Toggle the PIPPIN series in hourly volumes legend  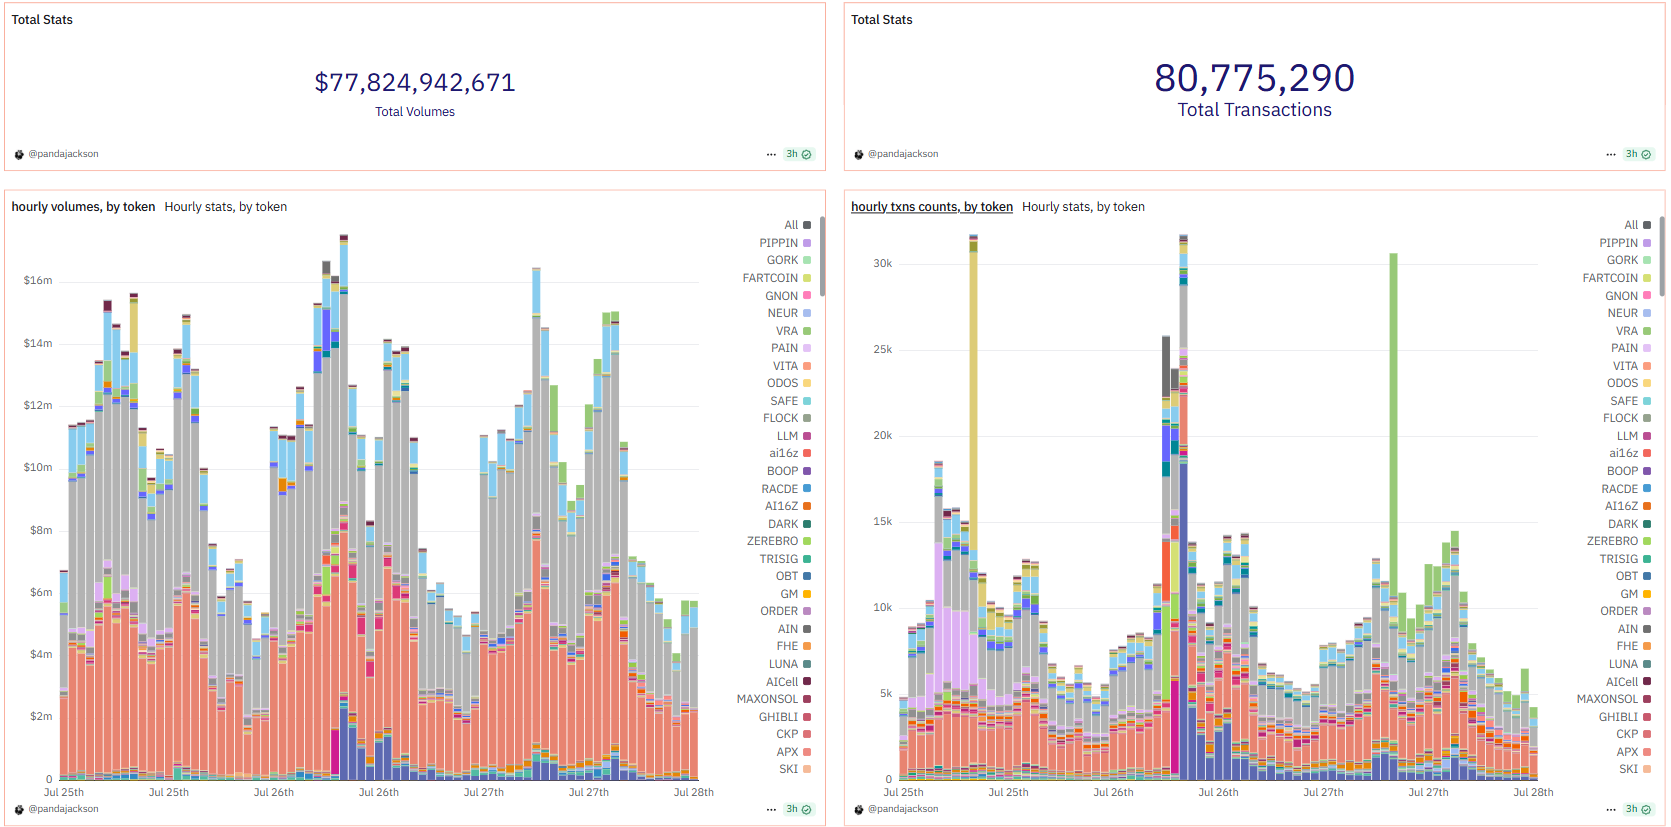point(779,243)
